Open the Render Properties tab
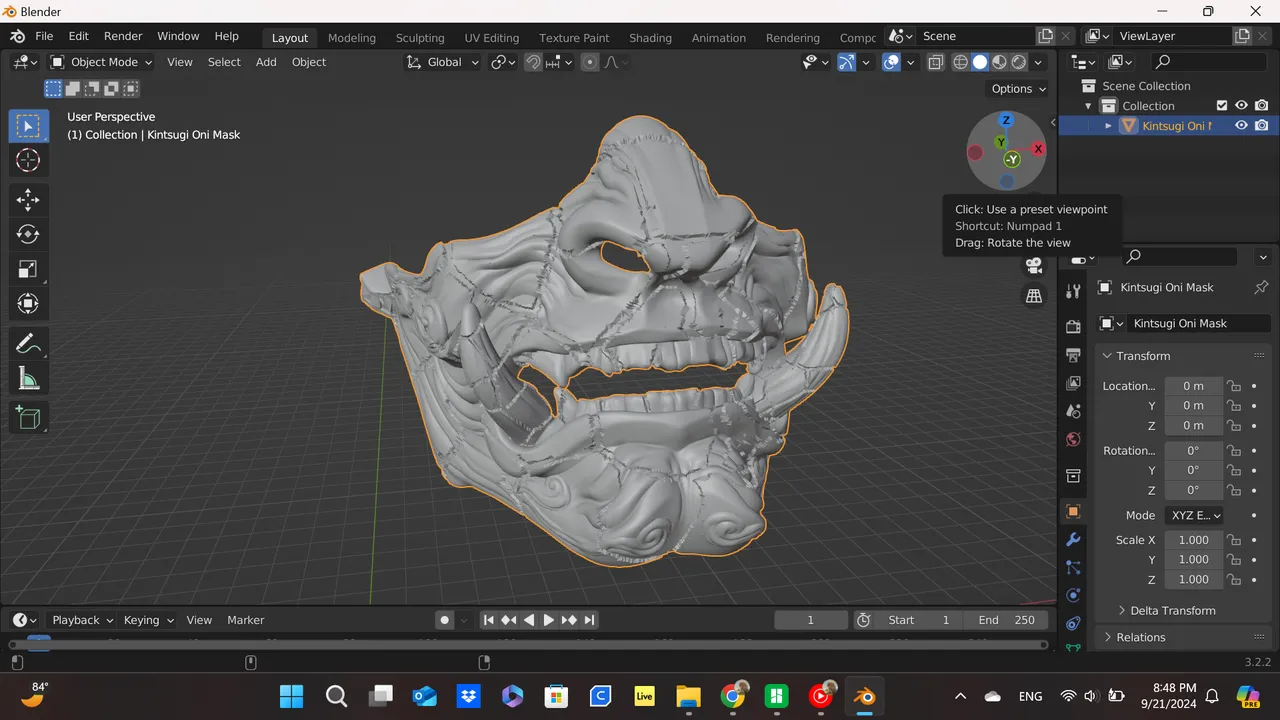1280x720 pixels. tap(1073, 325)
